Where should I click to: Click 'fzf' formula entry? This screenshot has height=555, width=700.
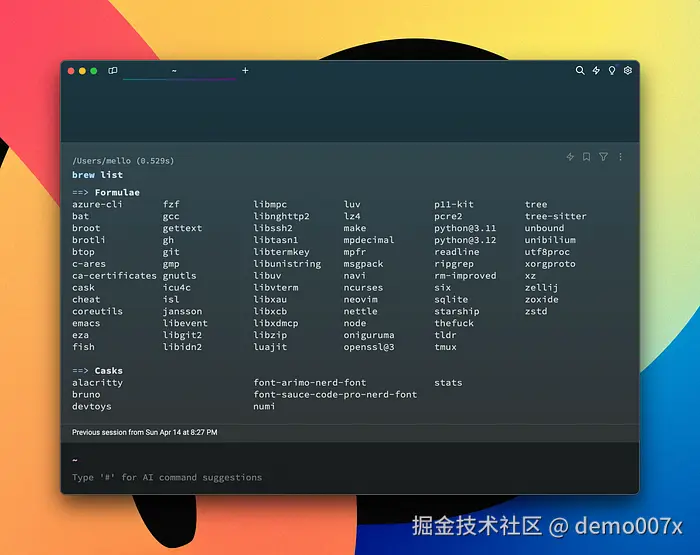point(171,204)
